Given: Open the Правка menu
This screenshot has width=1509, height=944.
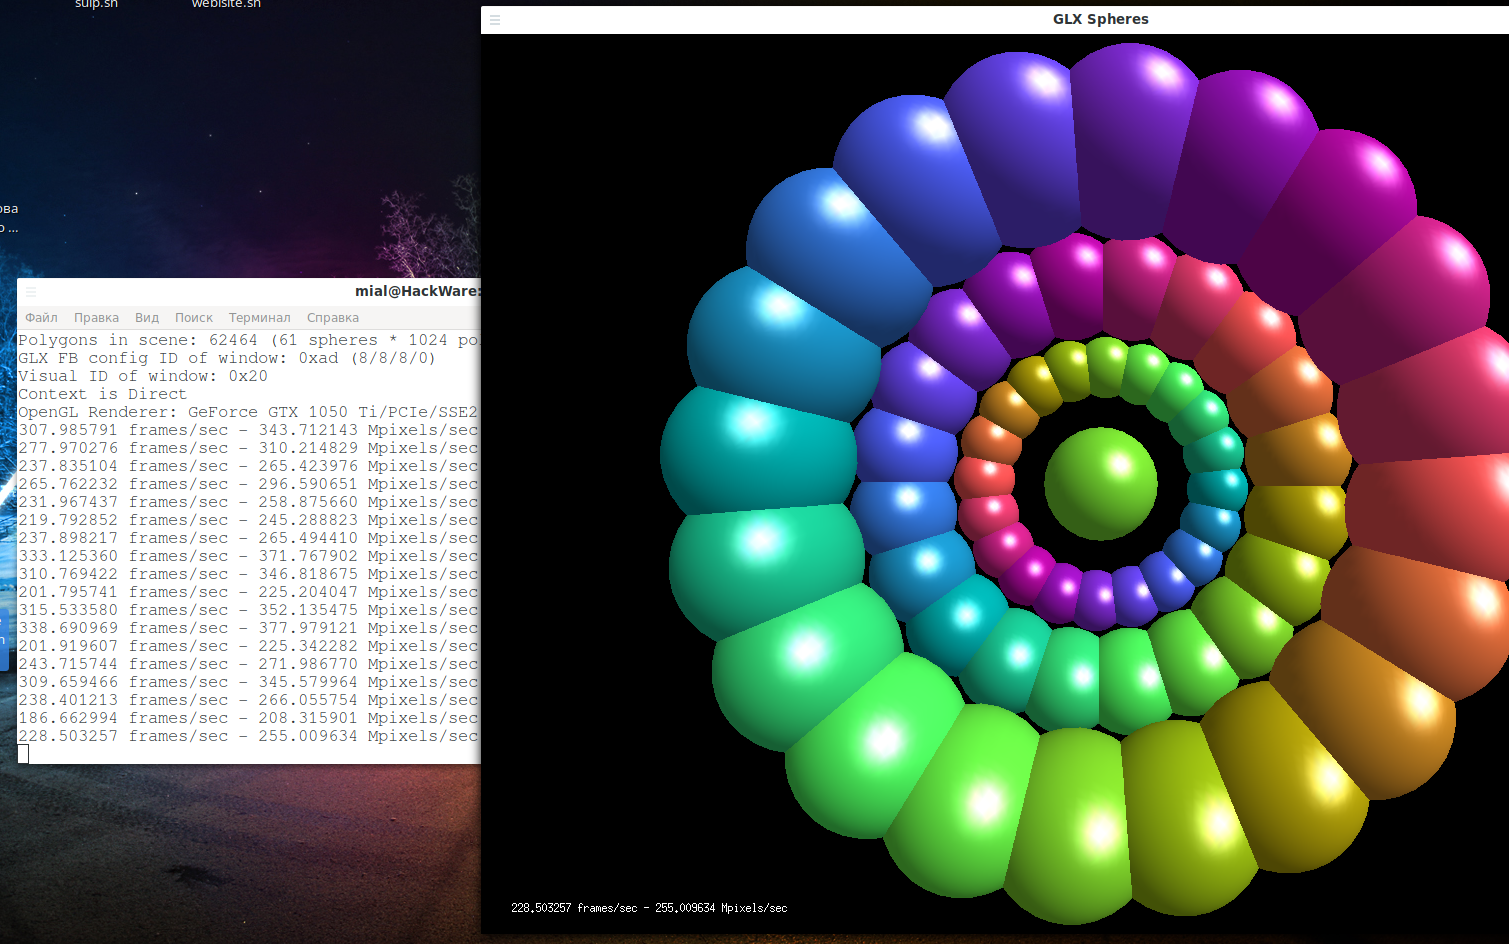Looking at the screenshot, I should click(96, 318).
